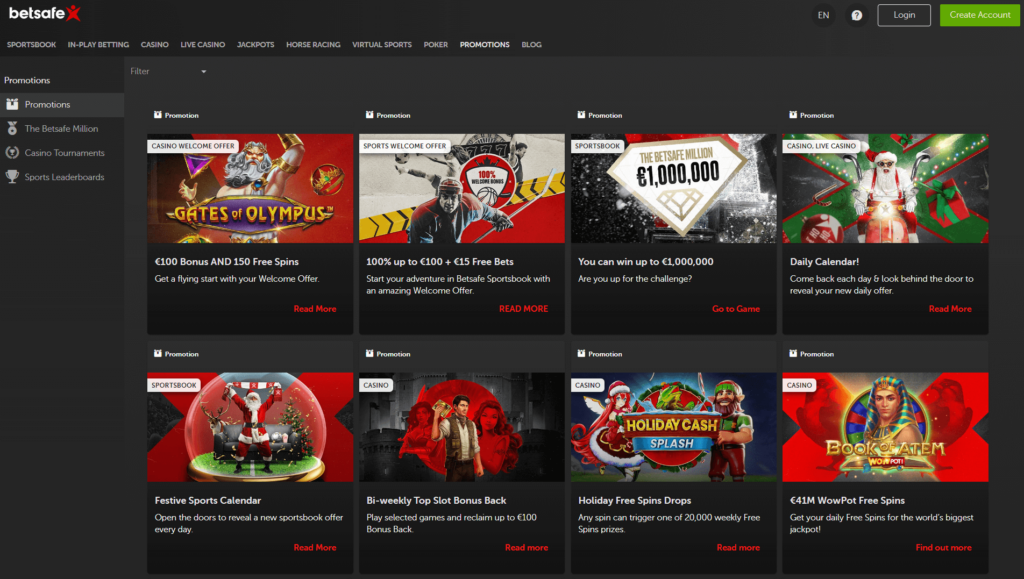Open the Holiday Cash Splash banner image
Image resolution: width=1024 pixels, height=579 pixels.
click(673, 427)
